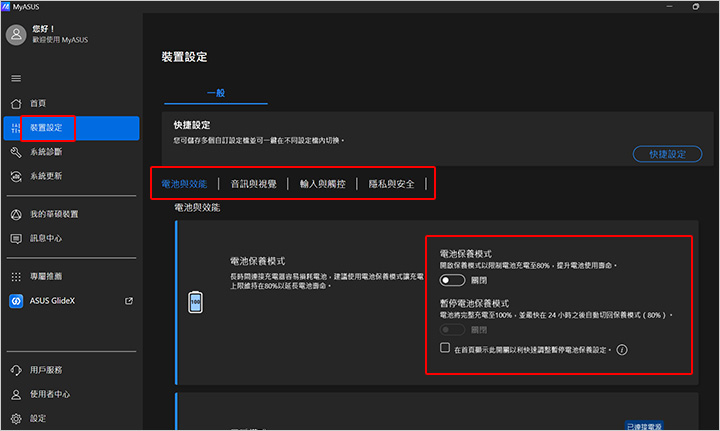Switch to the 輸入與觸控 section tab
The width and height of the screenshot is (720, 431).
(323, 184)
